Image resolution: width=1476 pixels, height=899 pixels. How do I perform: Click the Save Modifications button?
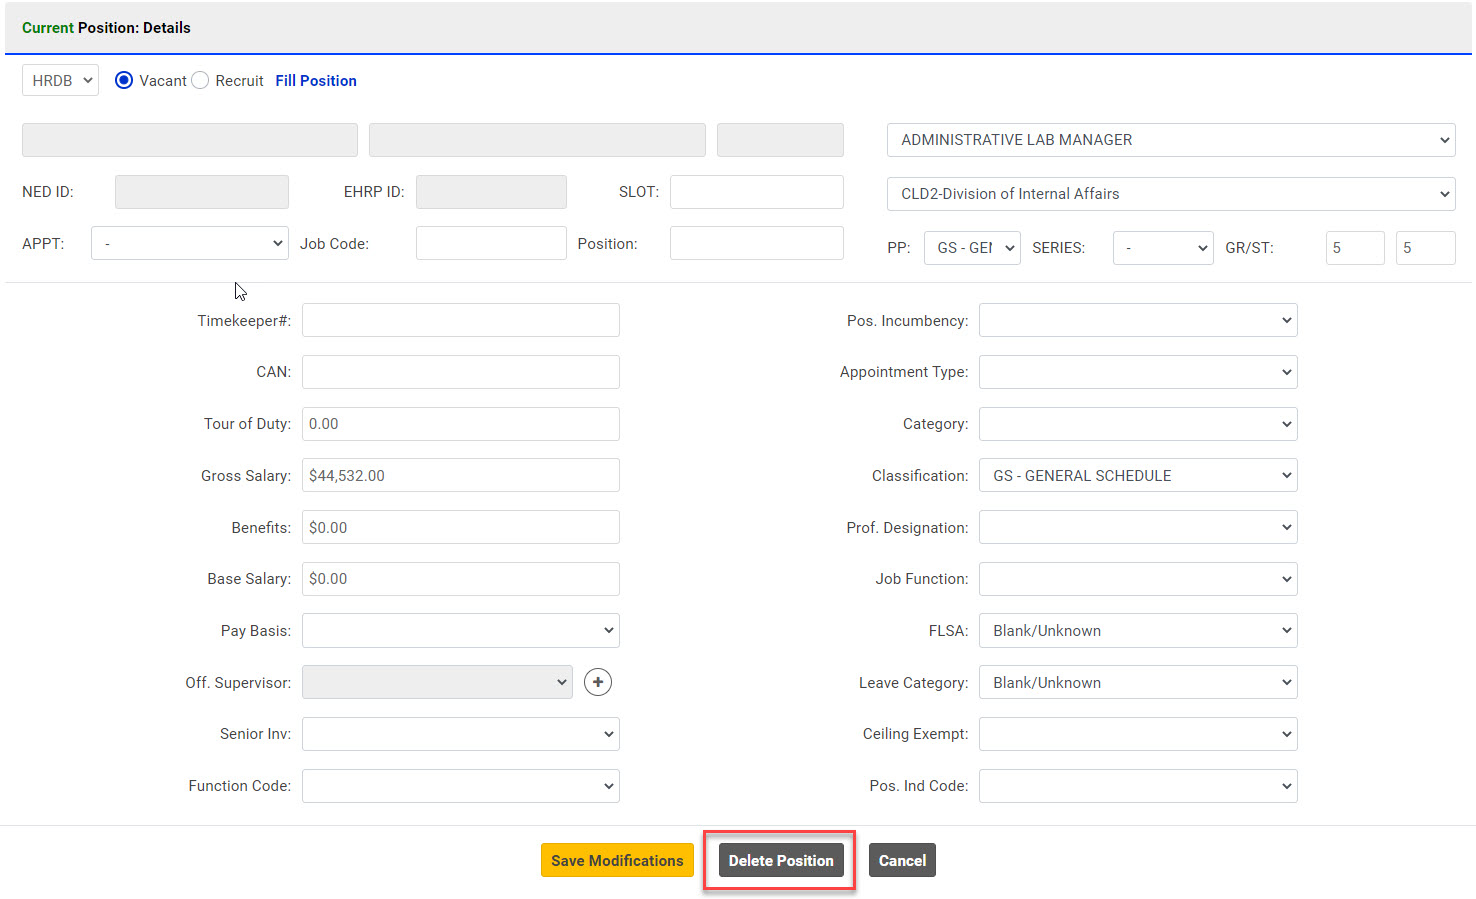click(617, 860)
